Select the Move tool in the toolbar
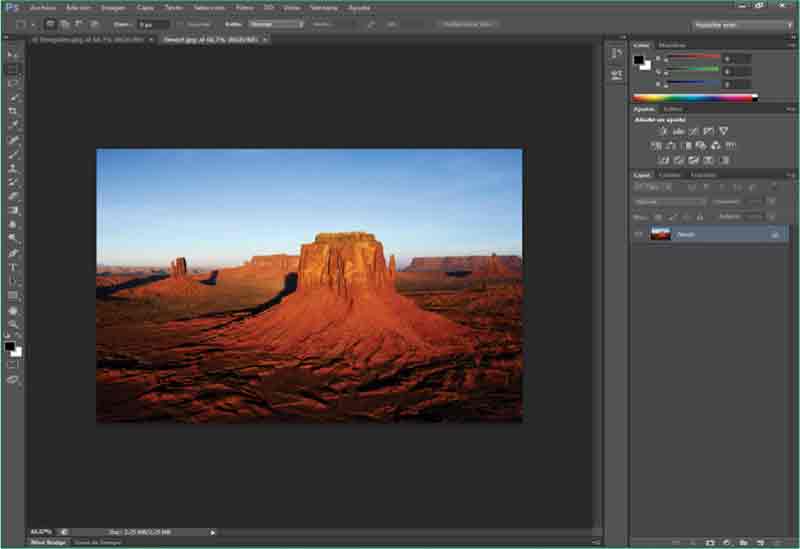Viewport: 800px width, 549px height. 13,55
